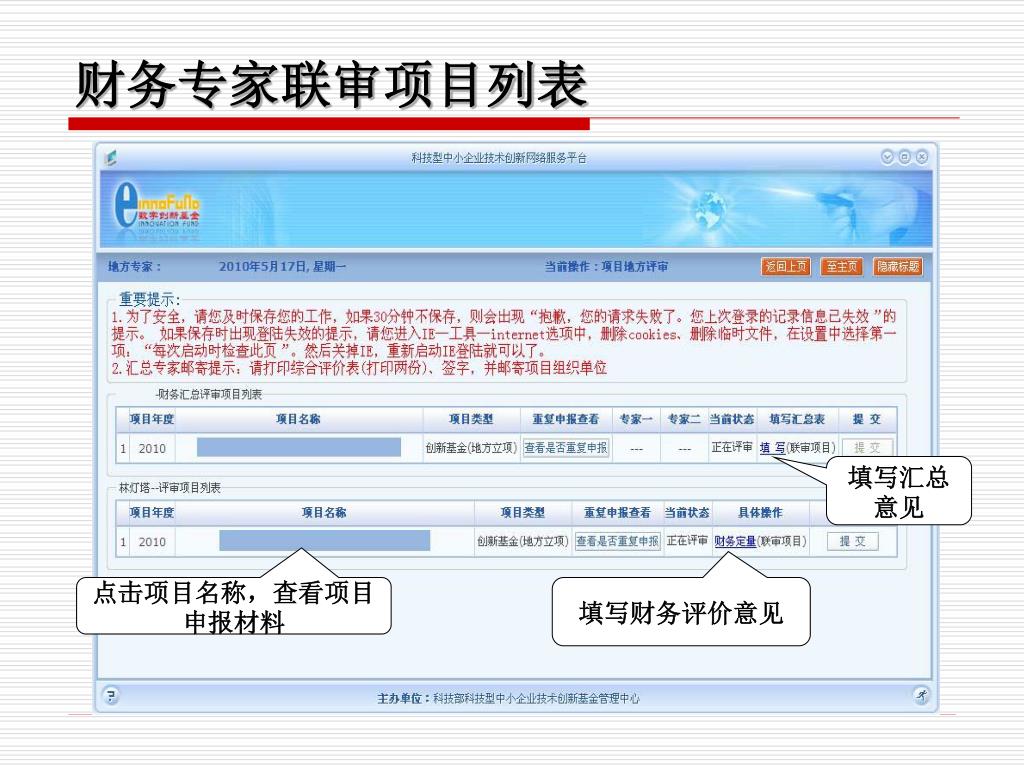
Task: Click the 项目年度 header in the 林灯塔 review table
Action: tap(152, 513)
